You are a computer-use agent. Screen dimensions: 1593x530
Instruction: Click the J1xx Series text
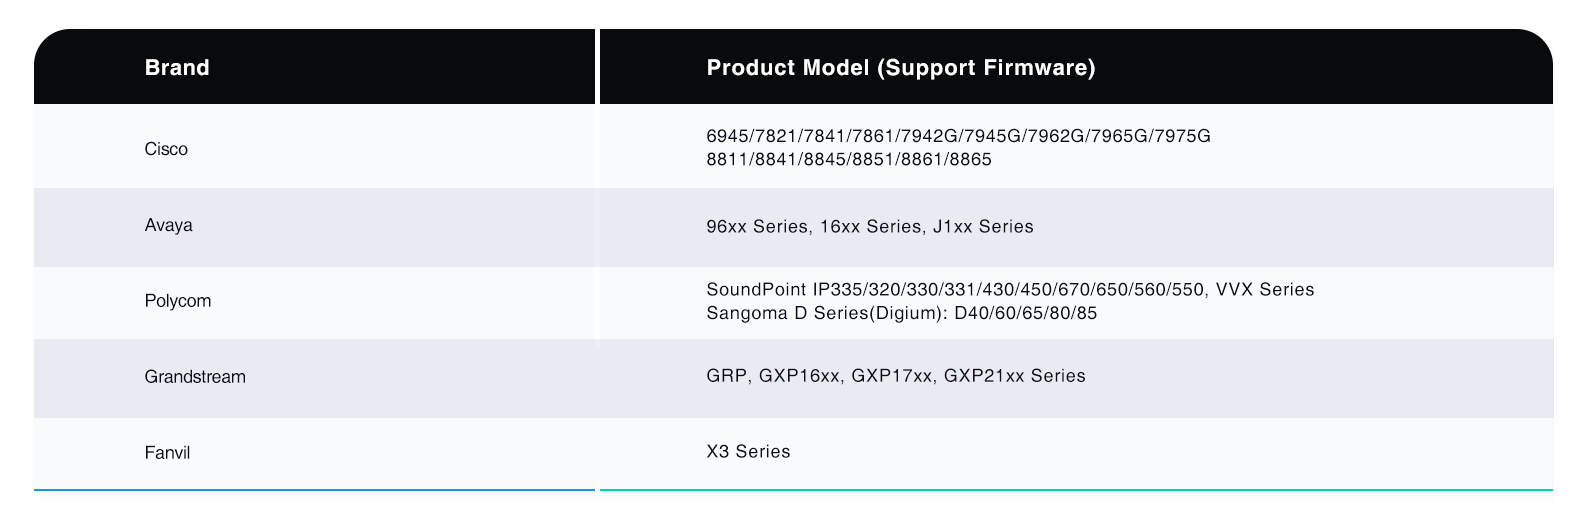pyautogui.click(x=983, y=227)
